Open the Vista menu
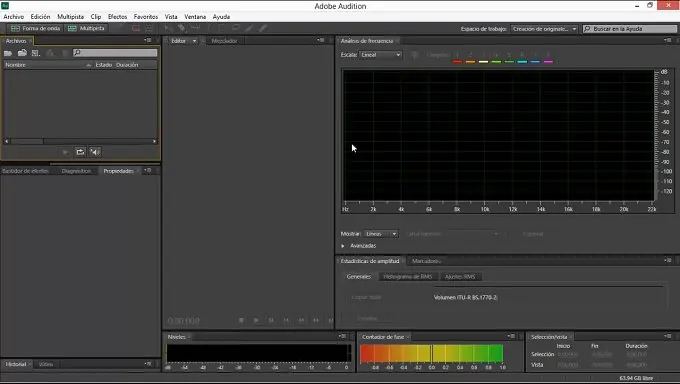The image size is (680, 384). pos(171,16)
